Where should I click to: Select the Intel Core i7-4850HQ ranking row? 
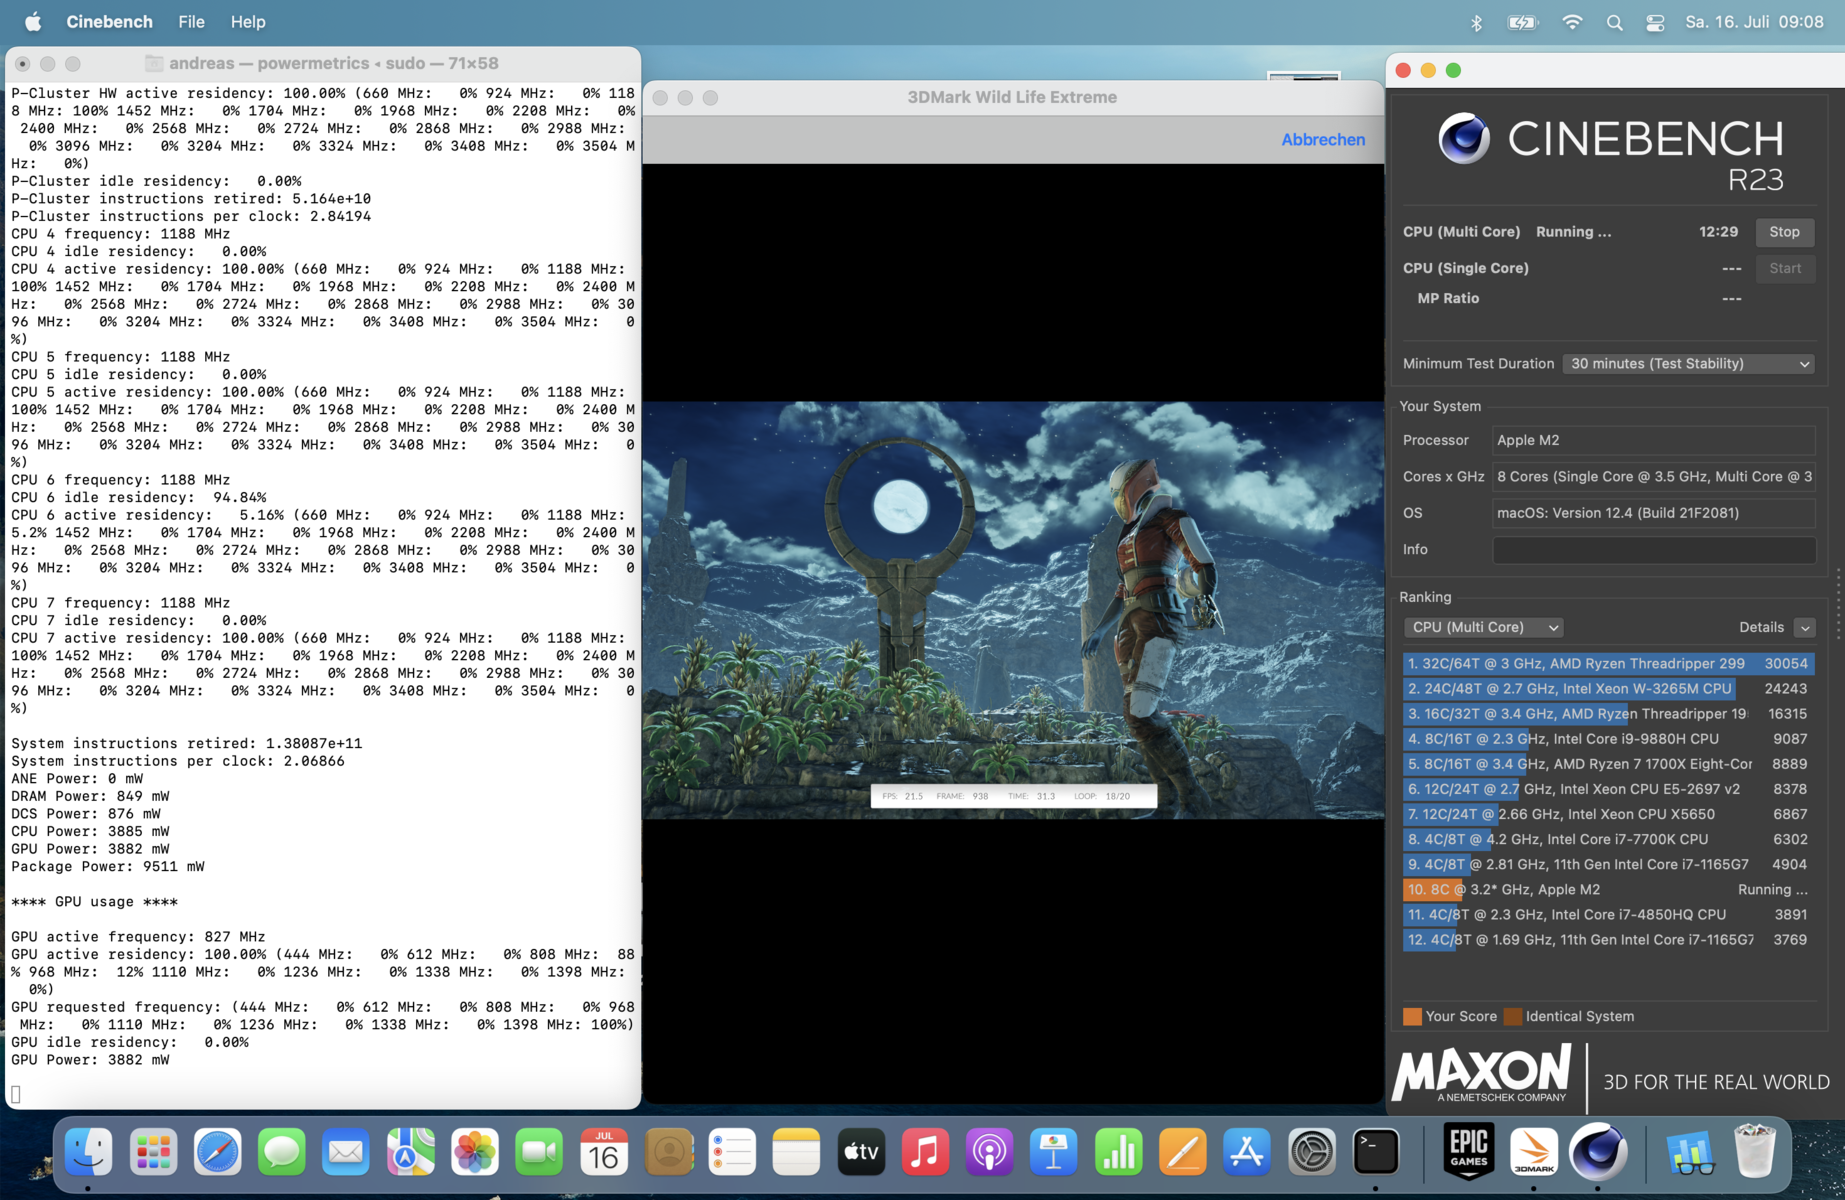pyautogui.click(x=1608, y=915)
